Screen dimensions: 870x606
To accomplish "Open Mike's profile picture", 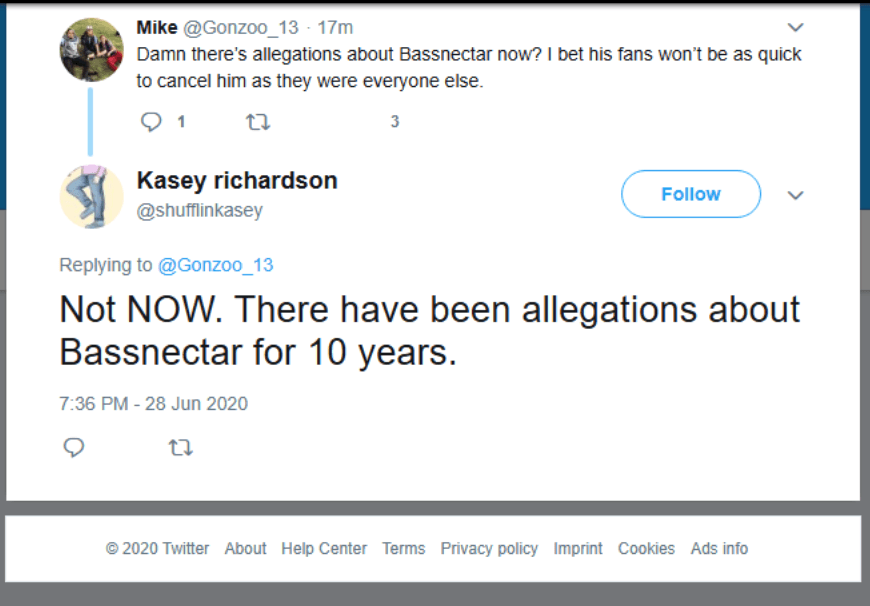I will 91,50.
